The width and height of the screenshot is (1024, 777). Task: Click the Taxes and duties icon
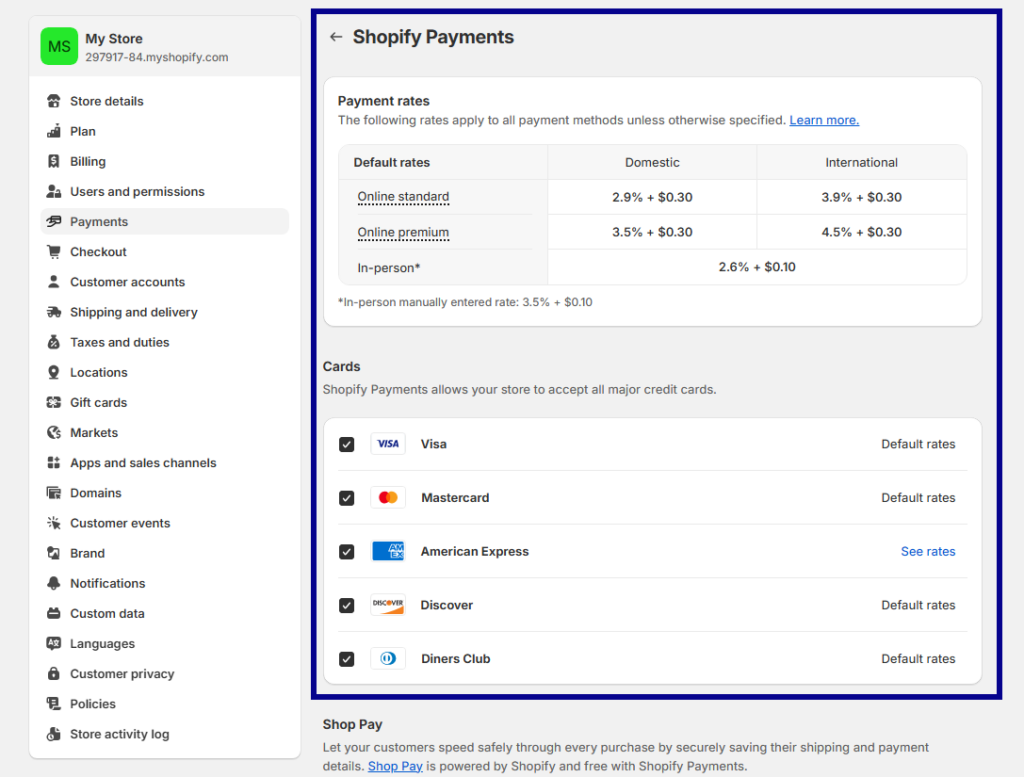[54, 342]
